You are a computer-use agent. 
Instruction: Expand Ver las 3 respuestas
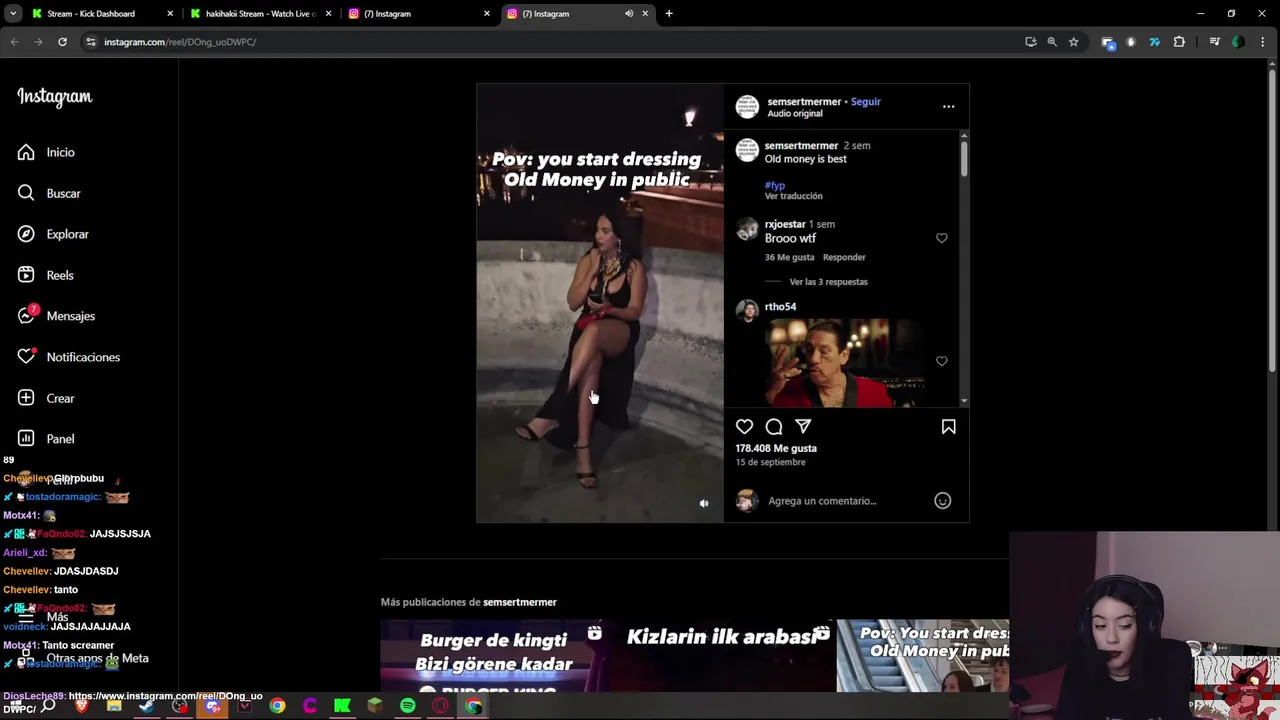[x=828, y=282]
